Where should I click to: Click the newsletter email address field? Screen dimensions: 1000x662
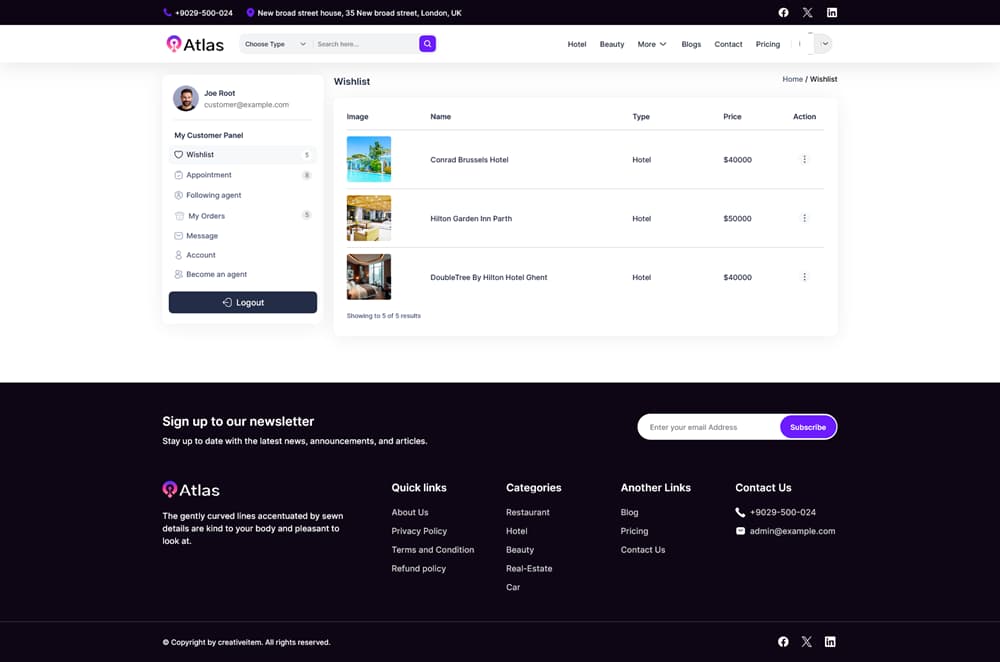click(x=708, y=427)
